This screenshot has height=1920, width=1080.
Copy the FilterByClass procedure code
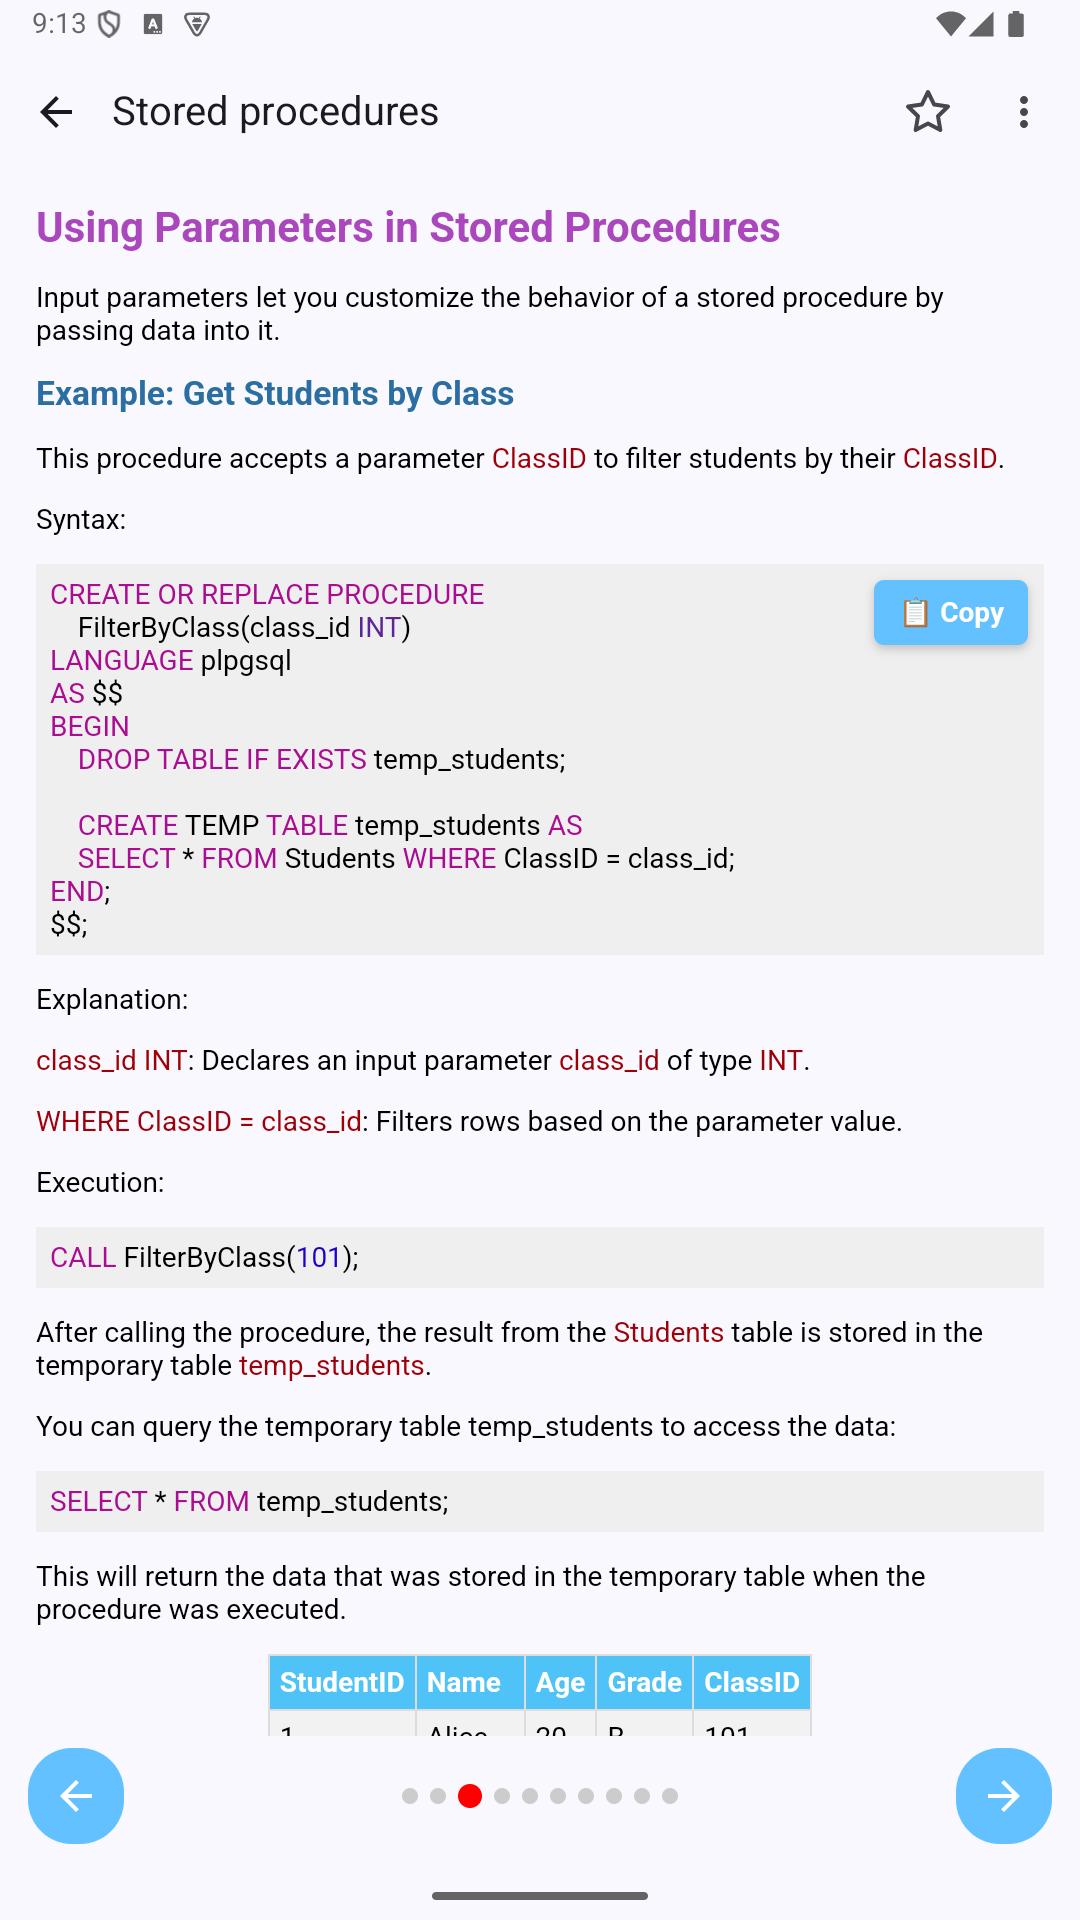click(x=950, y=612)
